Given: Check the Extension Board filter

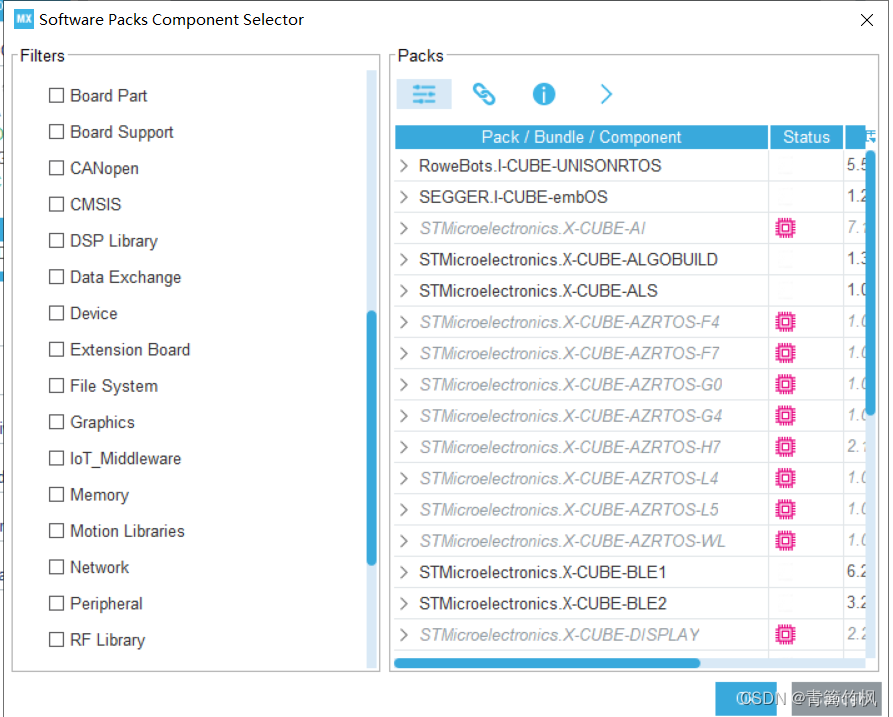Looking at the screenshot, I should click(56, 349).
